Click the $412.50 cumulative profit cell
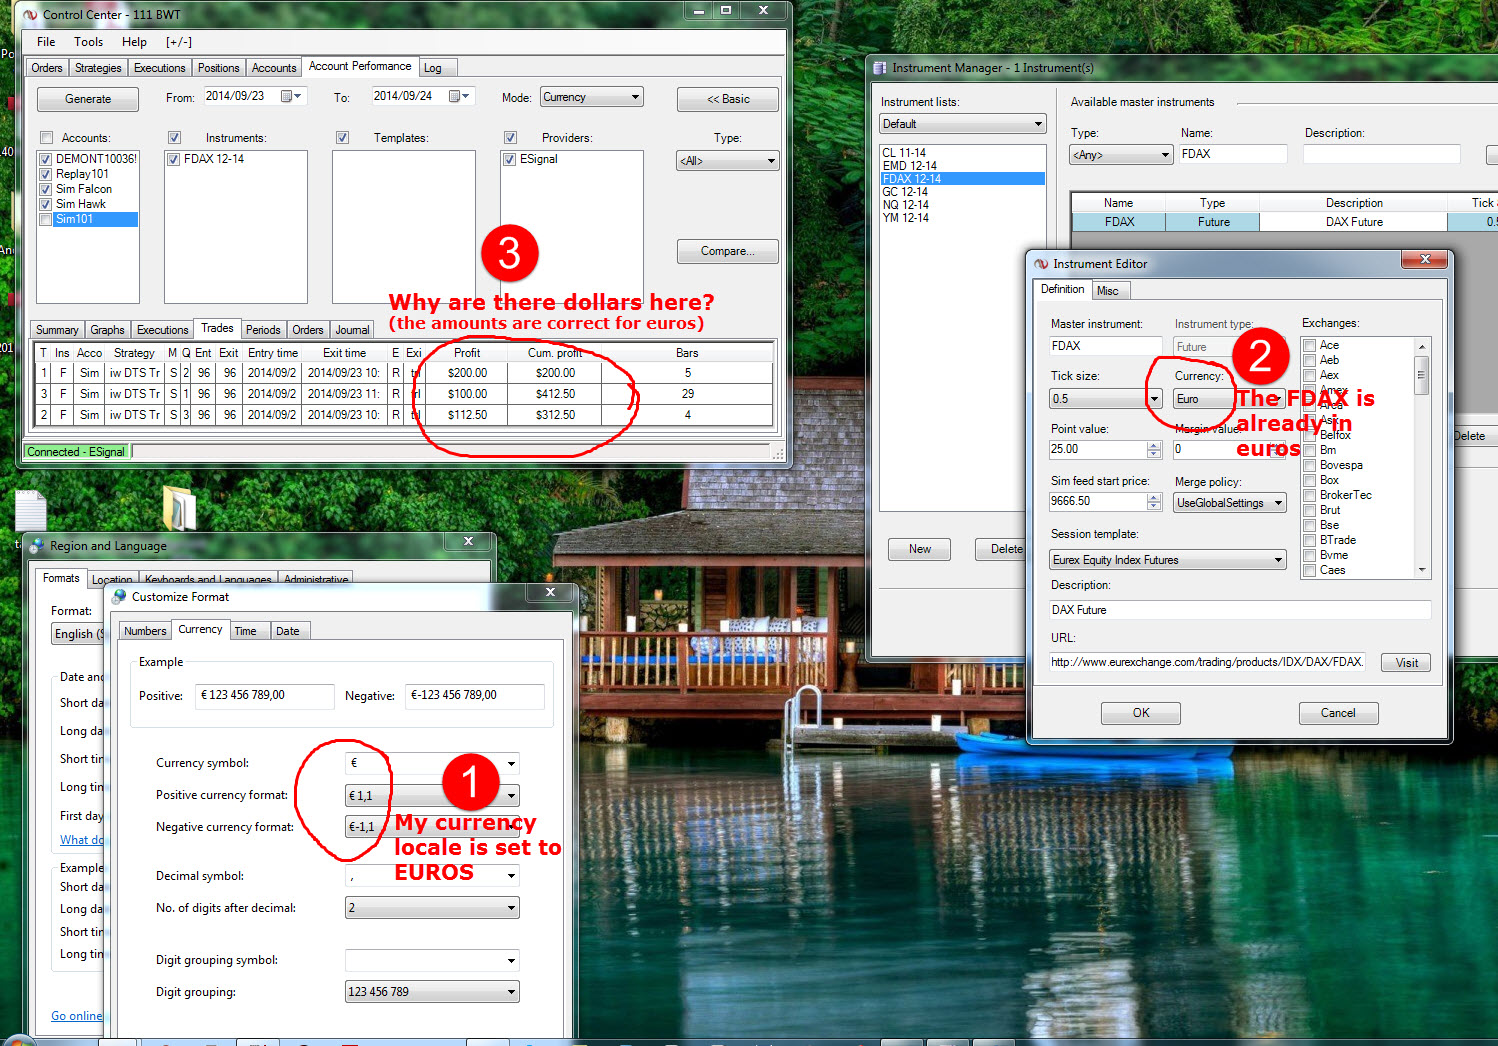 tap(555, 394)
